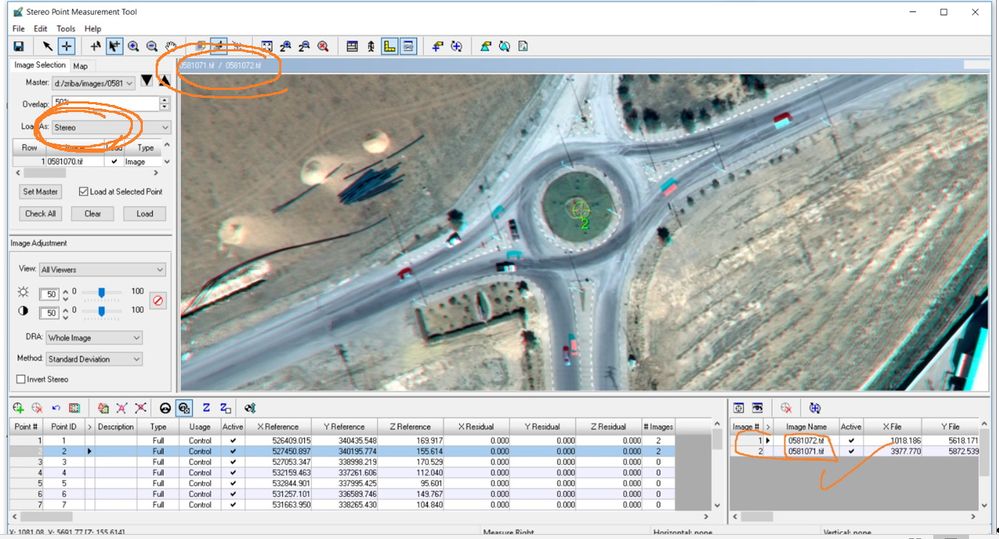This screenshot has height=539, width=999.
Task: Click the Save disk icon
Action: pyautogui.click(x=18, y=47)
